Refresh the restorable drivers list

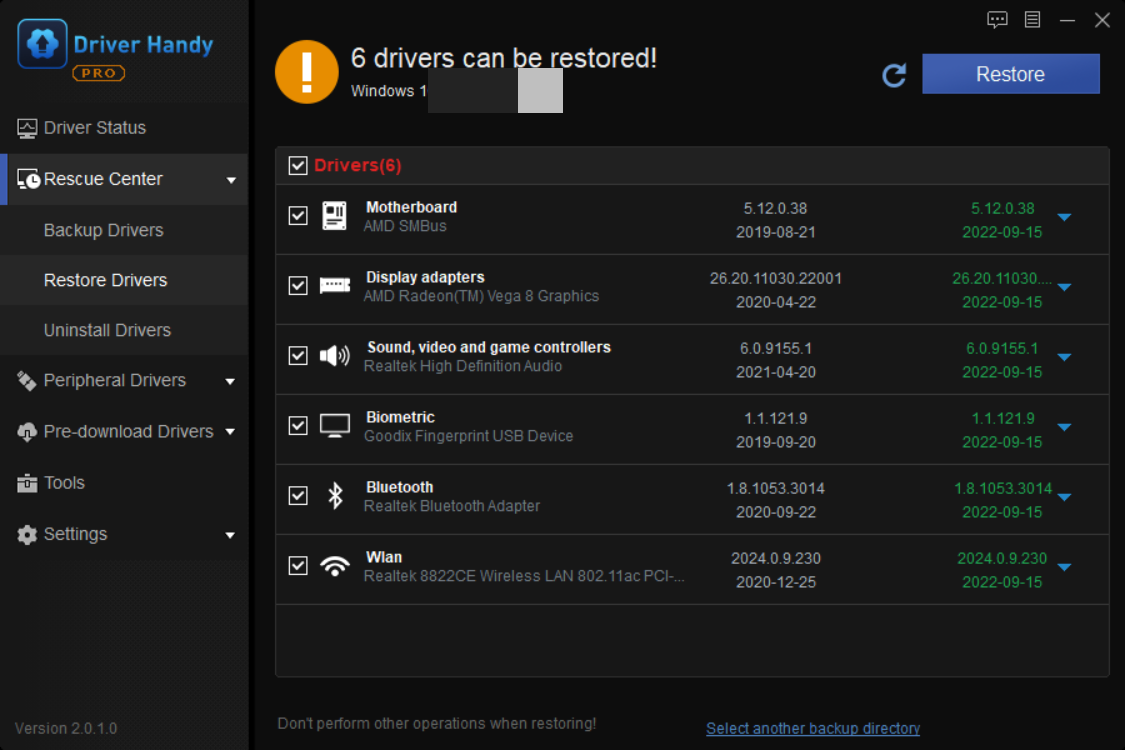point(895,73)
